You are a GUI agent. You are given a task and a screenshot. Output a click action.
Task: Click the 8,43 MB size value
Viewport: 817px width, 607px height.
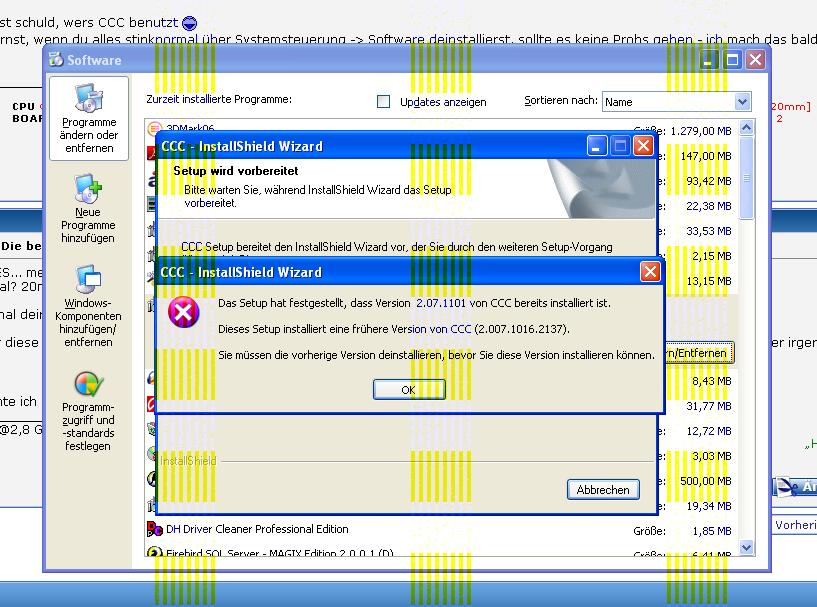click(x=712, y=381)
